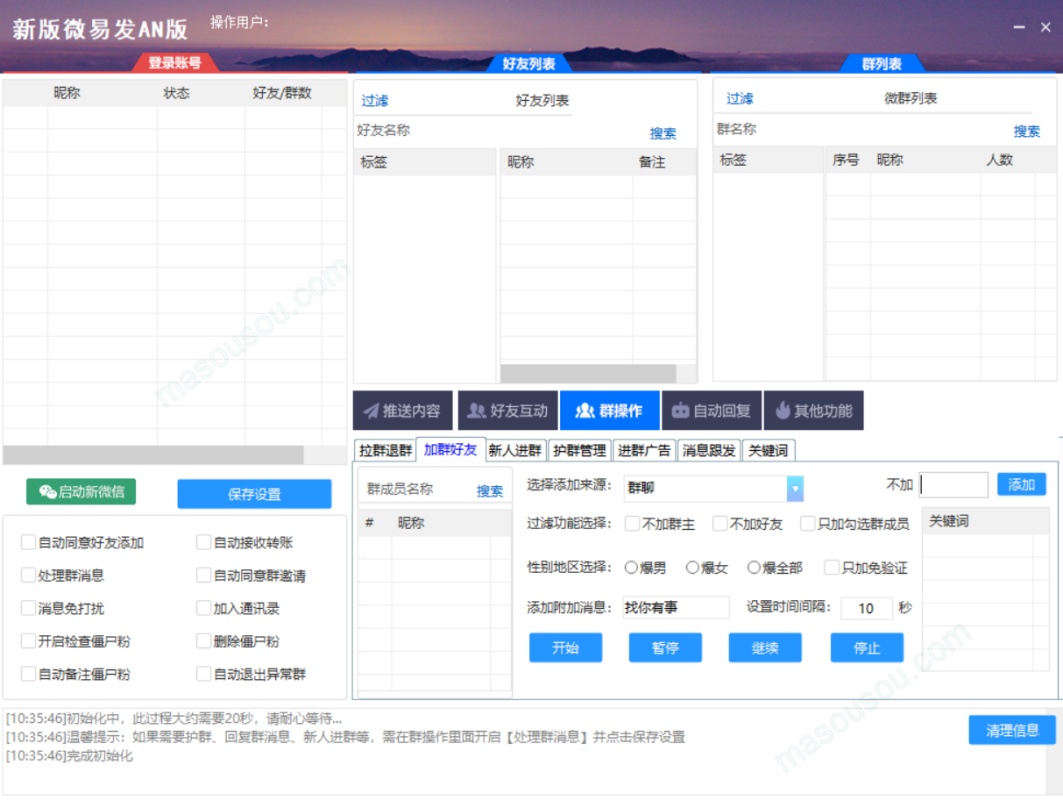Toggle 自动同意群邀请 checkbox
Image resolution: width=1063 pixels, height=800 pixels.
pos(203,575)
